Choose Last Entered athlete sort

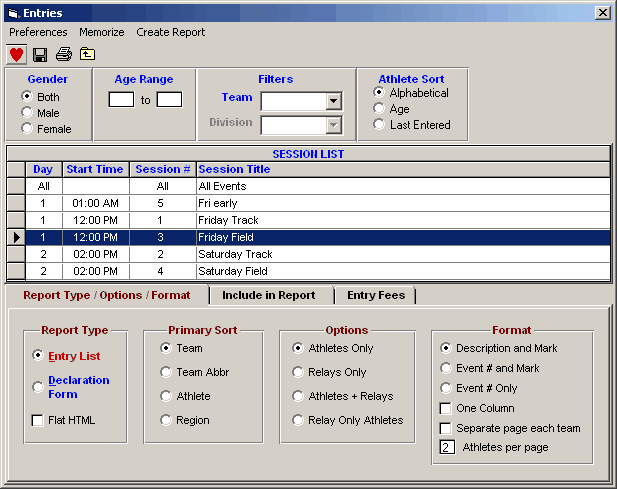379,124
